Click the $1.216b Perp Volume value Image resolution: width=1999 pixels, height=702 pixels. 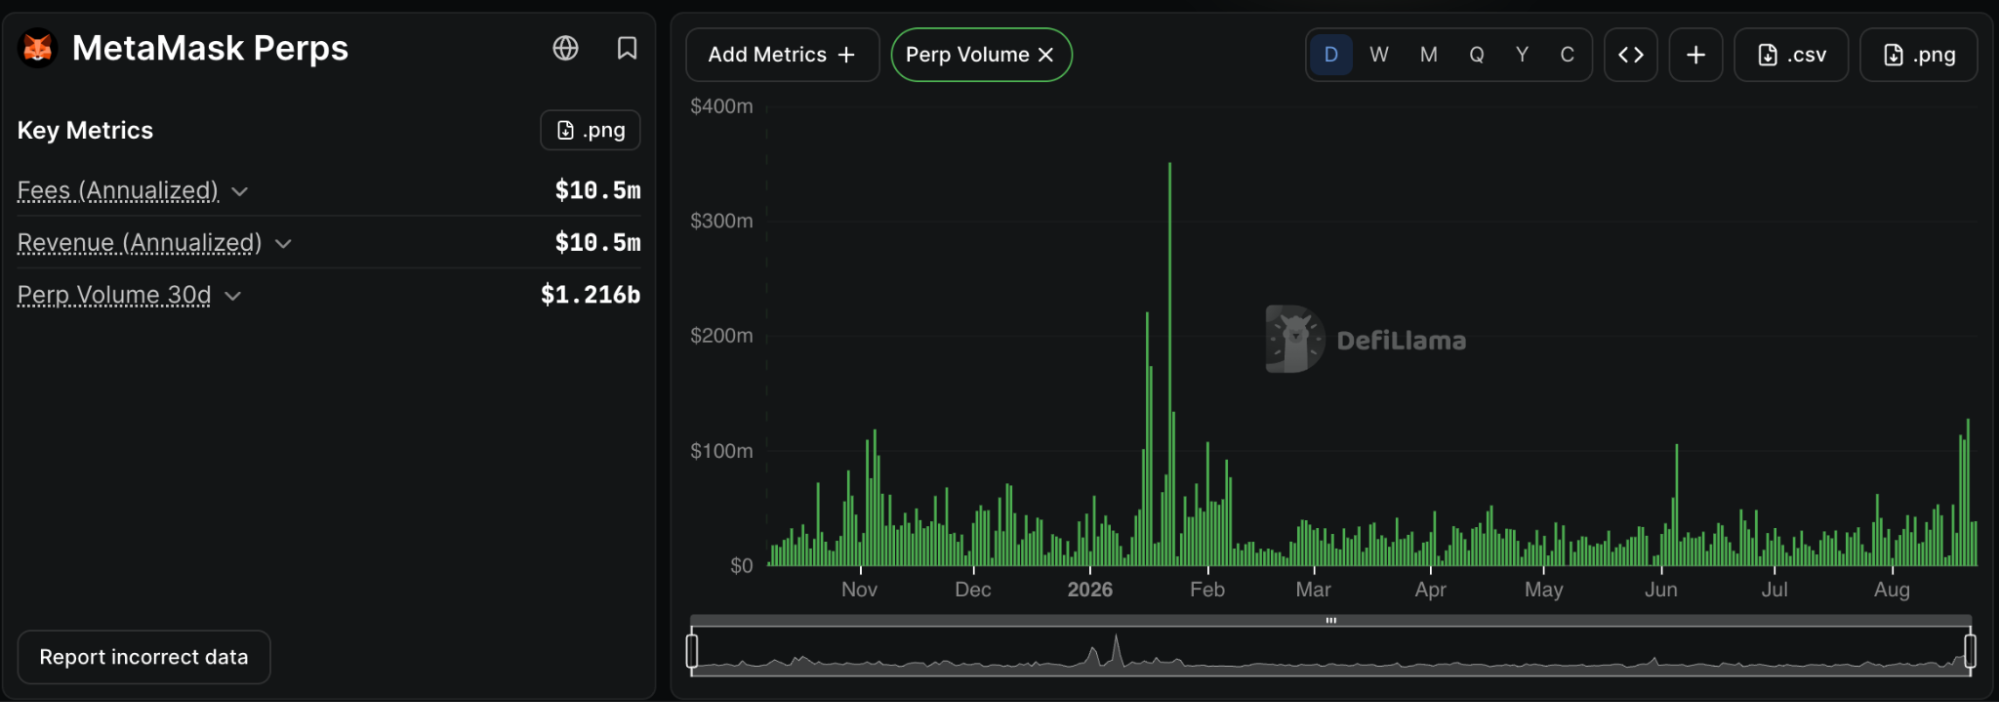[x=590, y=295]
